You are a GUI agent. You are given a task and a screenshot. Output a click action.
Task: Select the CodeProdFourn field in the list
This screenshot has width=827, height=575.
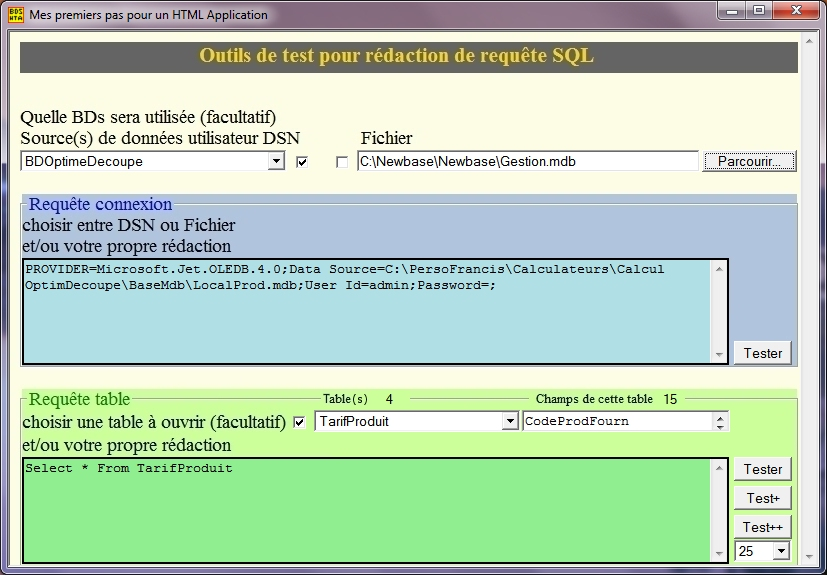point(616,422)
